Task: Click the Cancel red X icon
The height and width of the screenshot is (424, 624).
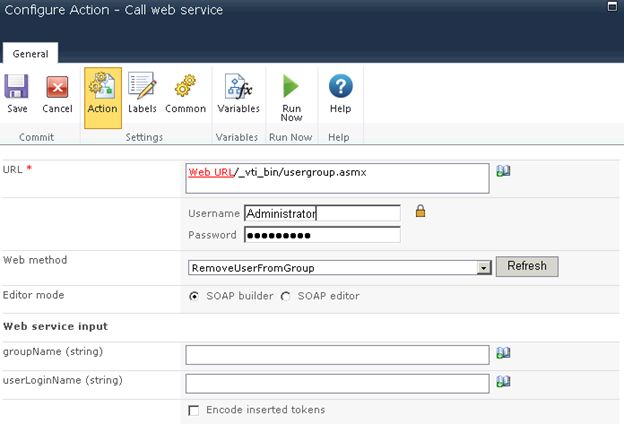Action: click(x=57, y=87)
